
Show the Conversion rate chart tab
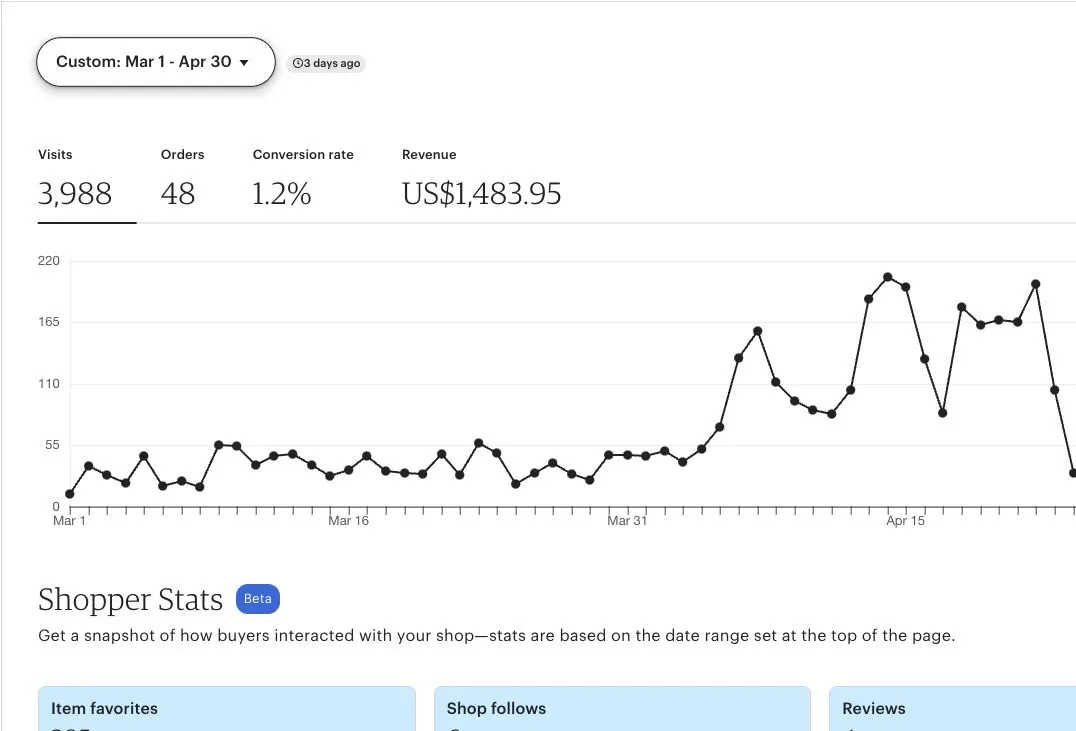click(302, 180)
